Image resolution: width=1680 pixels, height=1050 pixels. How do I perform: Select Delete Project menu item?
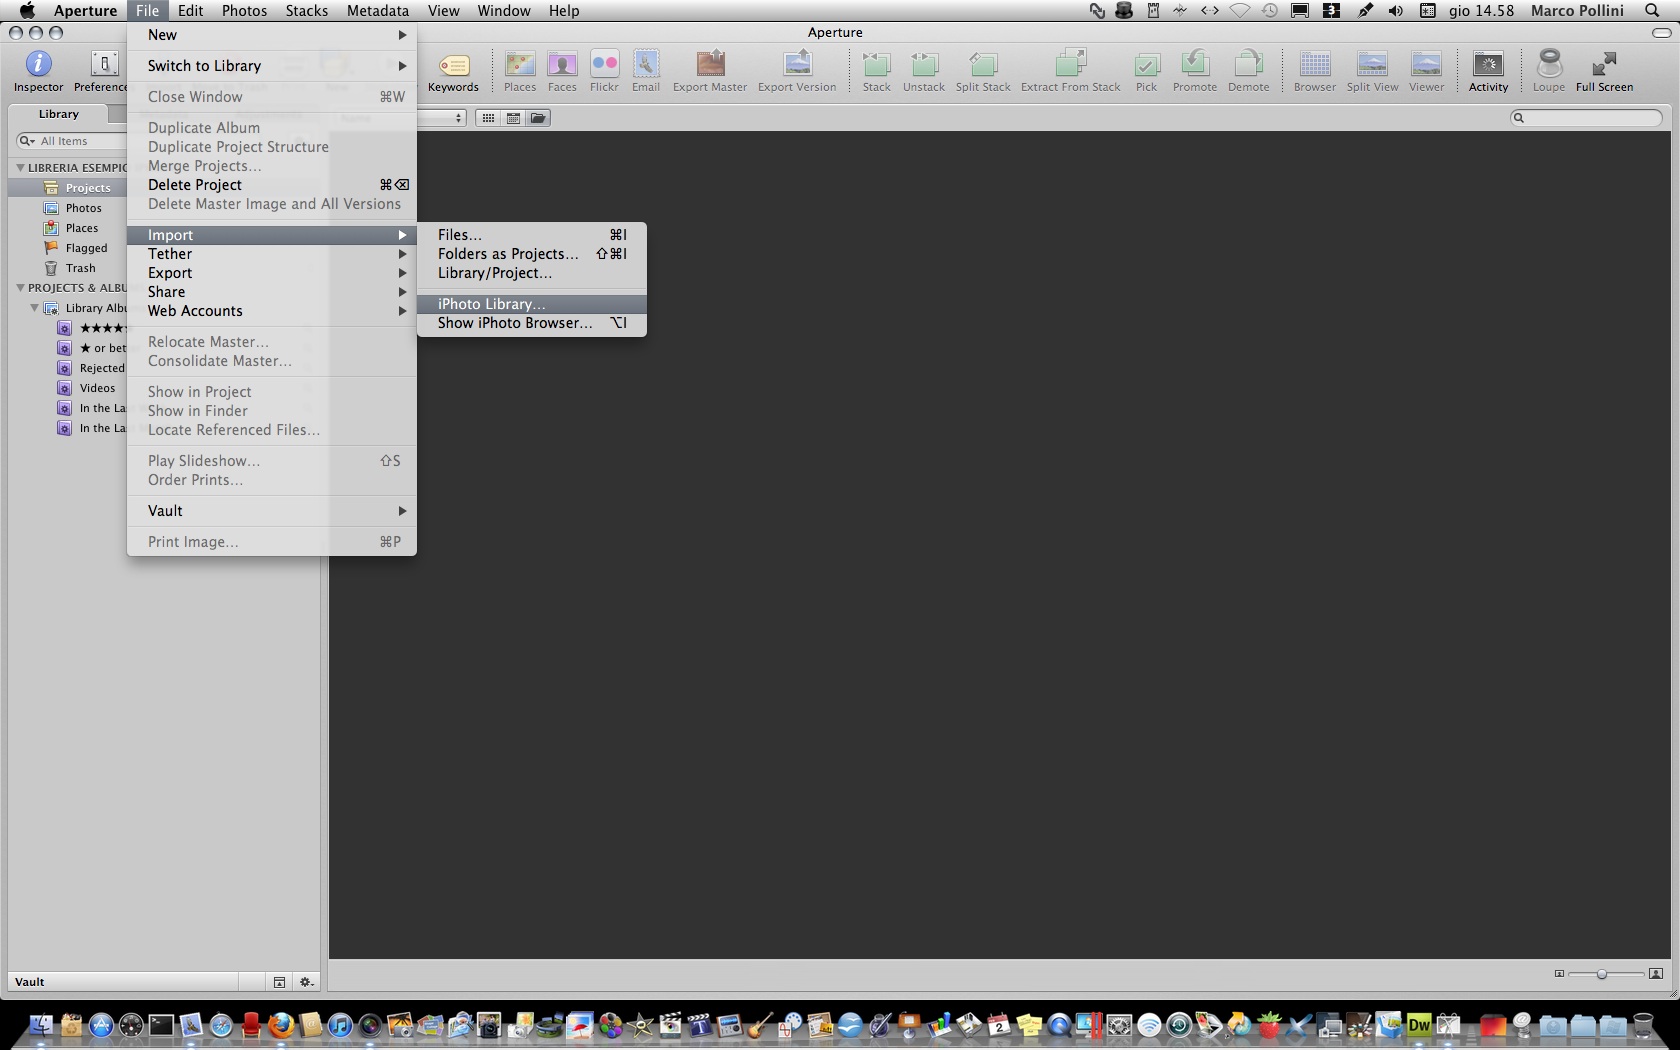(272, 185)
